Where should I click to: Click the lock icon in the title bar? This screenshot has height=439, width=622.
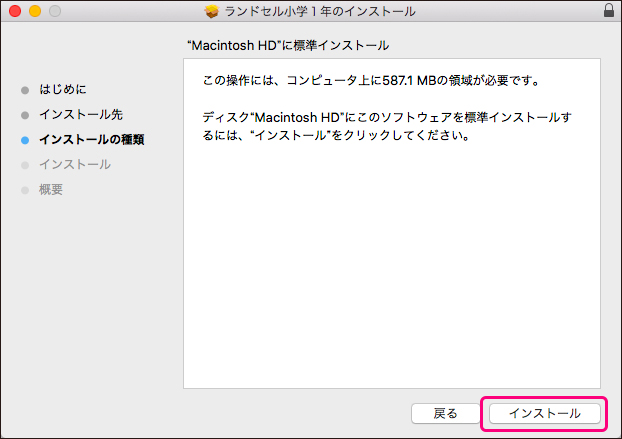(x=609, y=10)
